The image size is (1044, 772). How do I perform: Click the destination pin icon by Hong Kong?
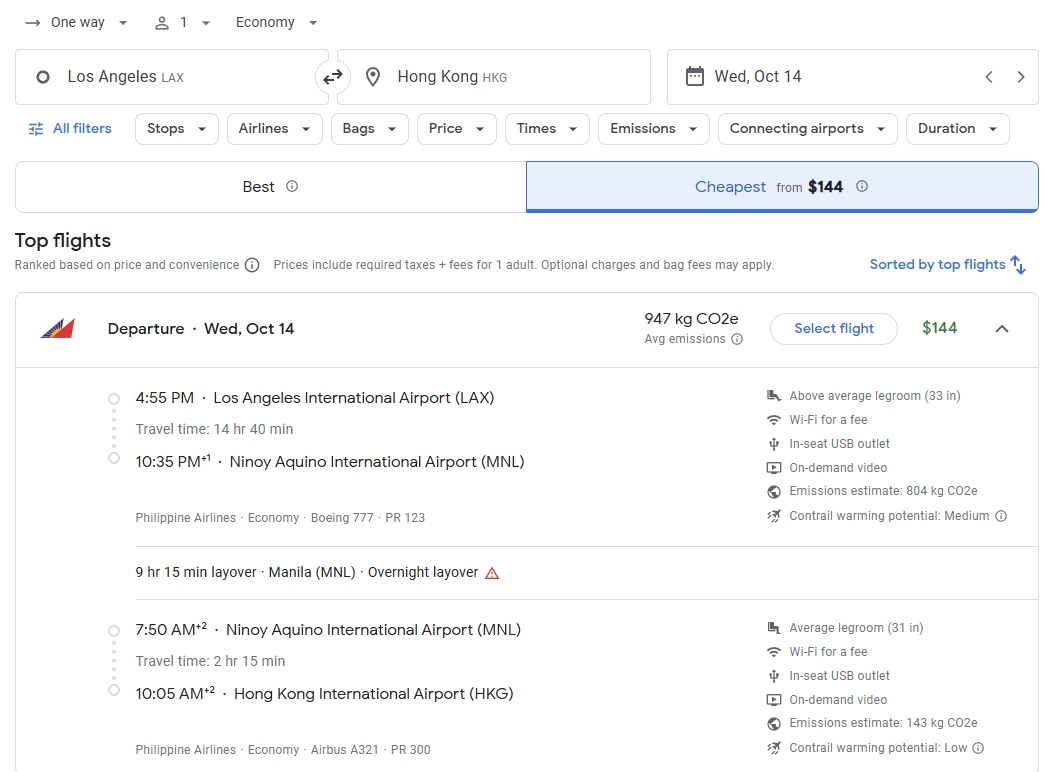[x=373, y=77]
